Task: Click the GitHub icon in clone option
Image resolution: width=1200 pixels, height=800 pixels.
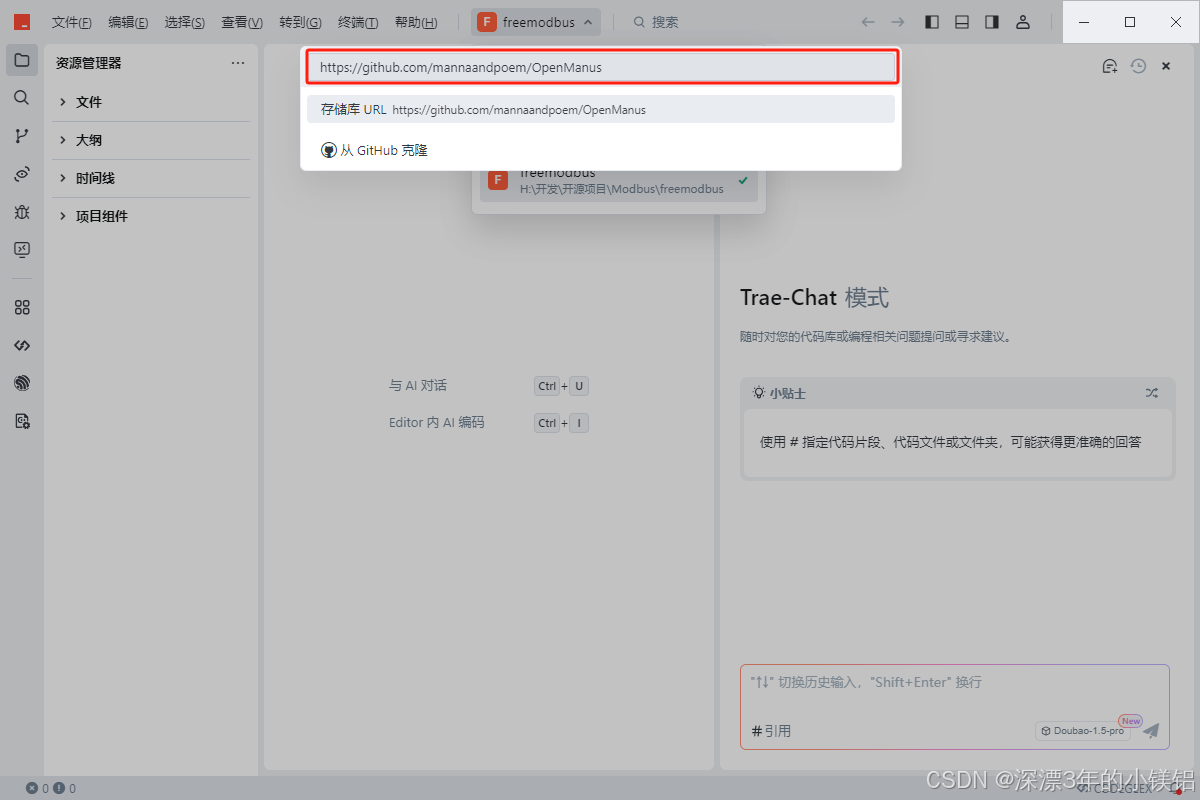Action: pyautogui.click(x=328, y=150)
